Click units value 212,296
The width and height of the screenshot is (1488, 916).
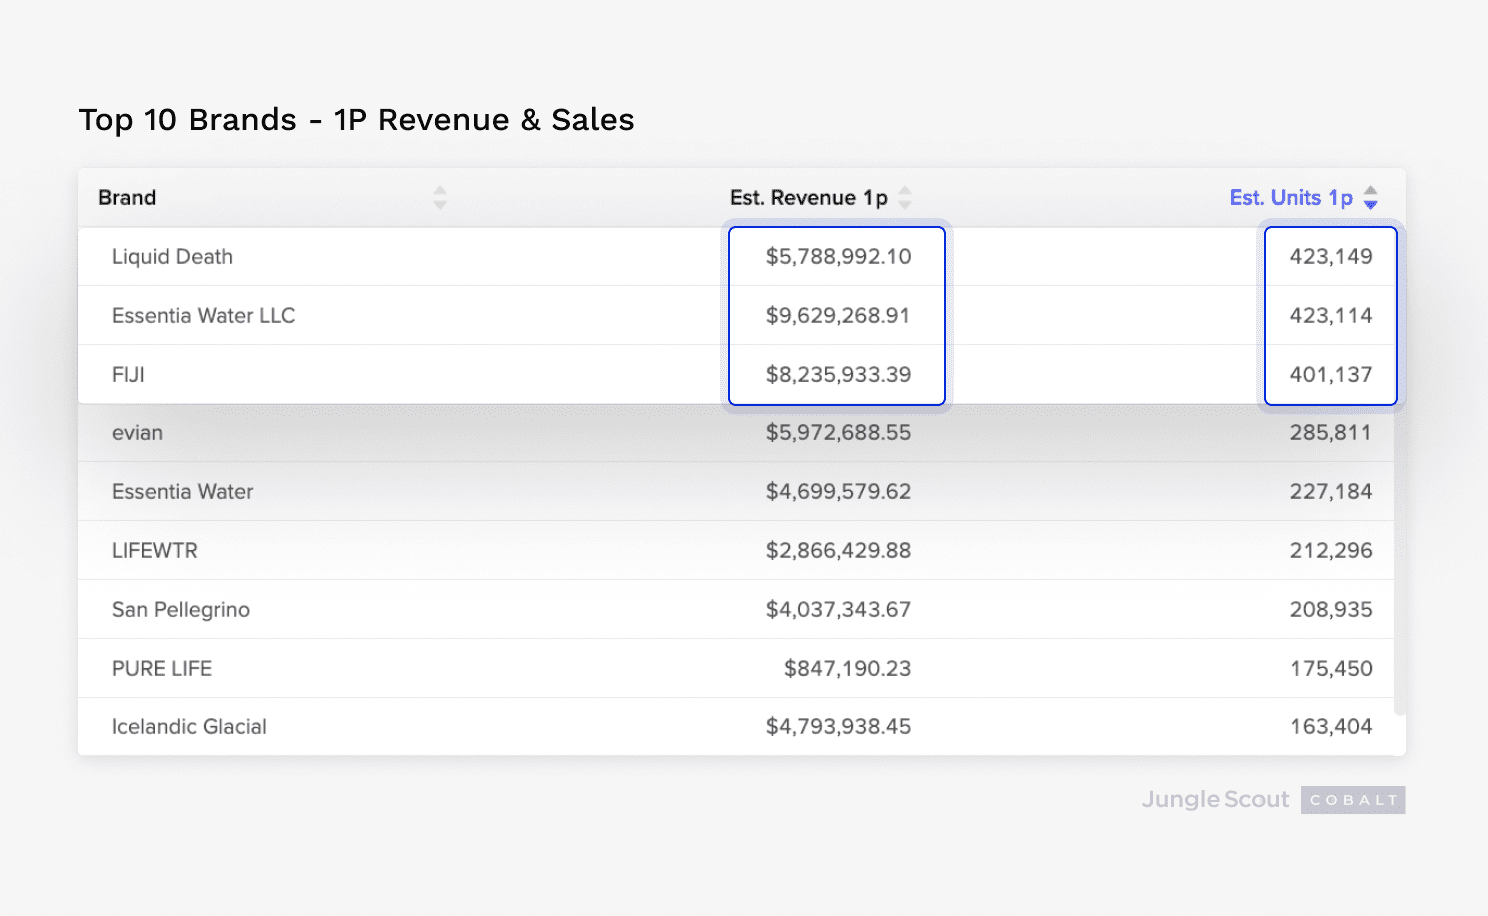tap(1331, 551)
